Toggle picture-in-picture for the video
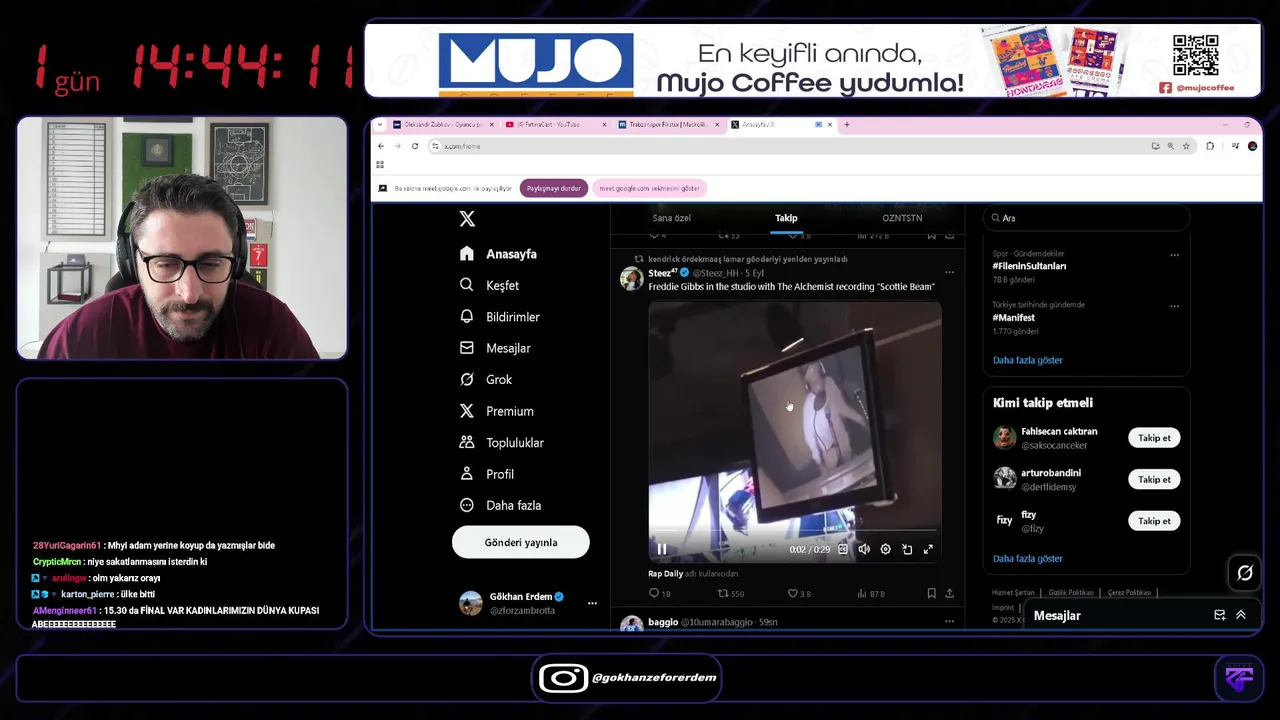The image size is (1280, 720). coord(907,549)
